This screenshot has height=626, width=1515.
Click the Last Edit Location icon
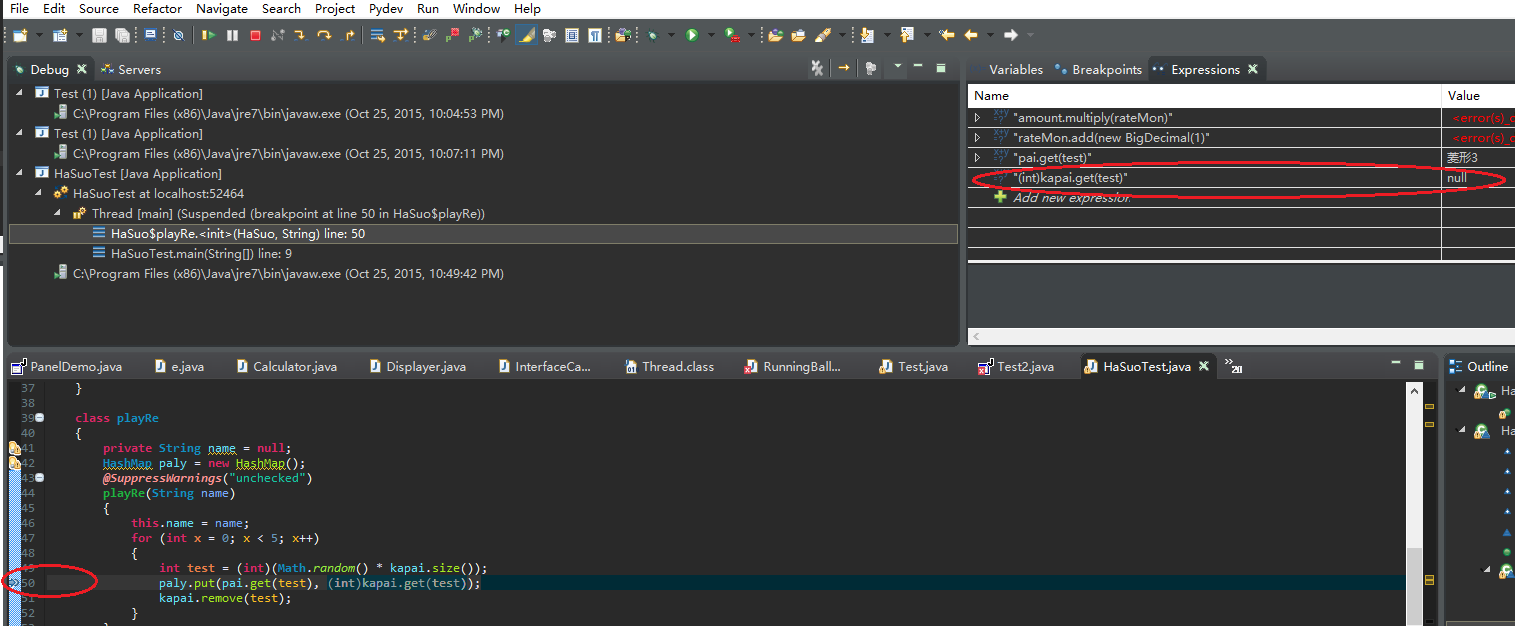946,35
